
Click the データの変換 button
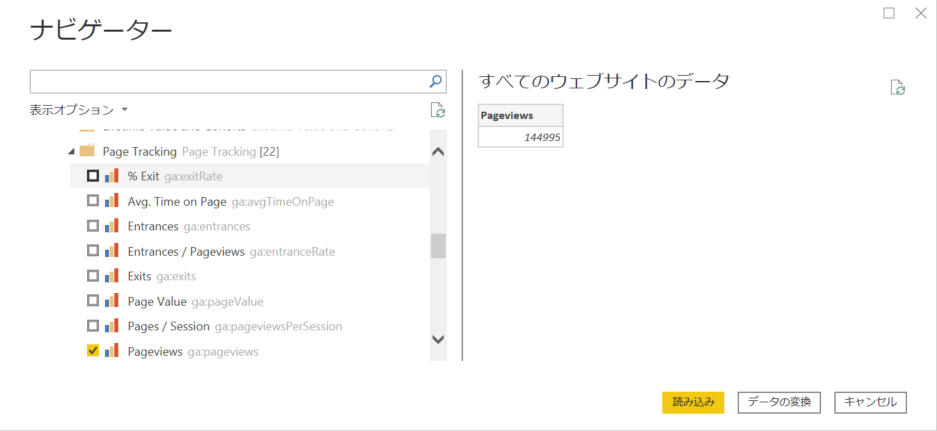[x=780, y=402]
